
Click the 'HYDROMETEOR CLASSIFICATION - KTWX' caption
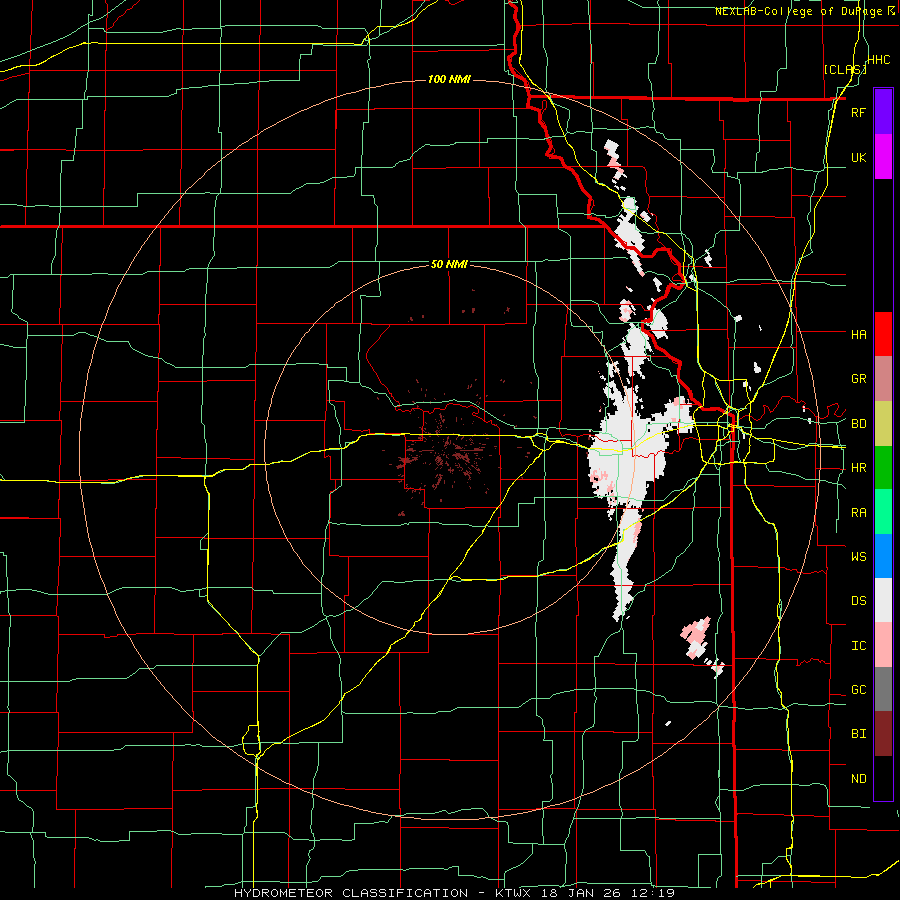[382, 893]
